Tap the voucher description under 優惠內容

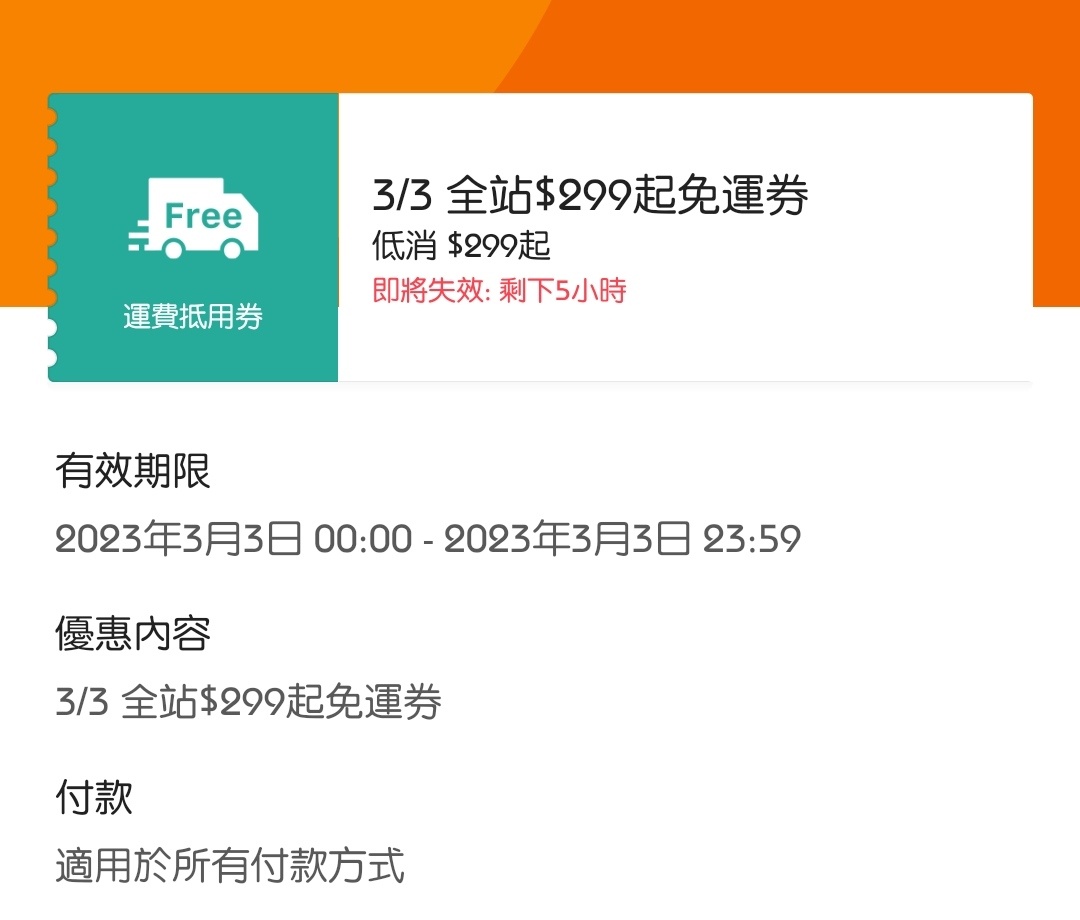pos(248,702)
